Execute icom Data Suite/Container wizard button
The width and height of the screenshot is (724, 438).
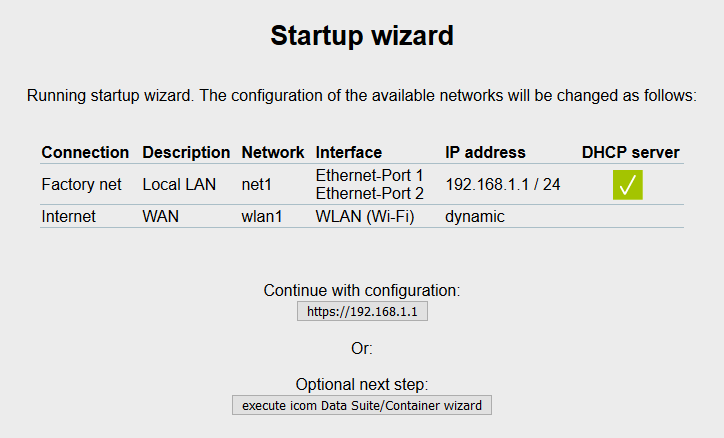(362, 405)
